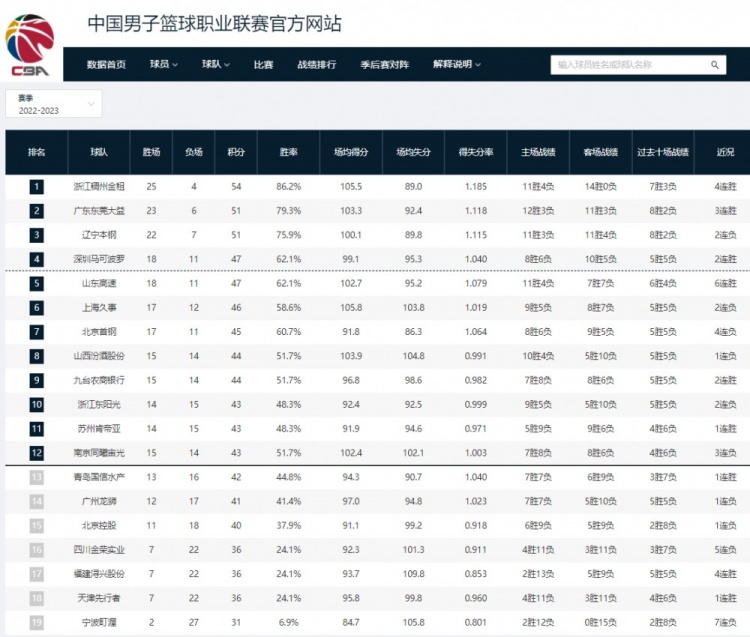750x637 pixels.
Task: Open team 青岛国信水产
Action: tap(99, 477)
